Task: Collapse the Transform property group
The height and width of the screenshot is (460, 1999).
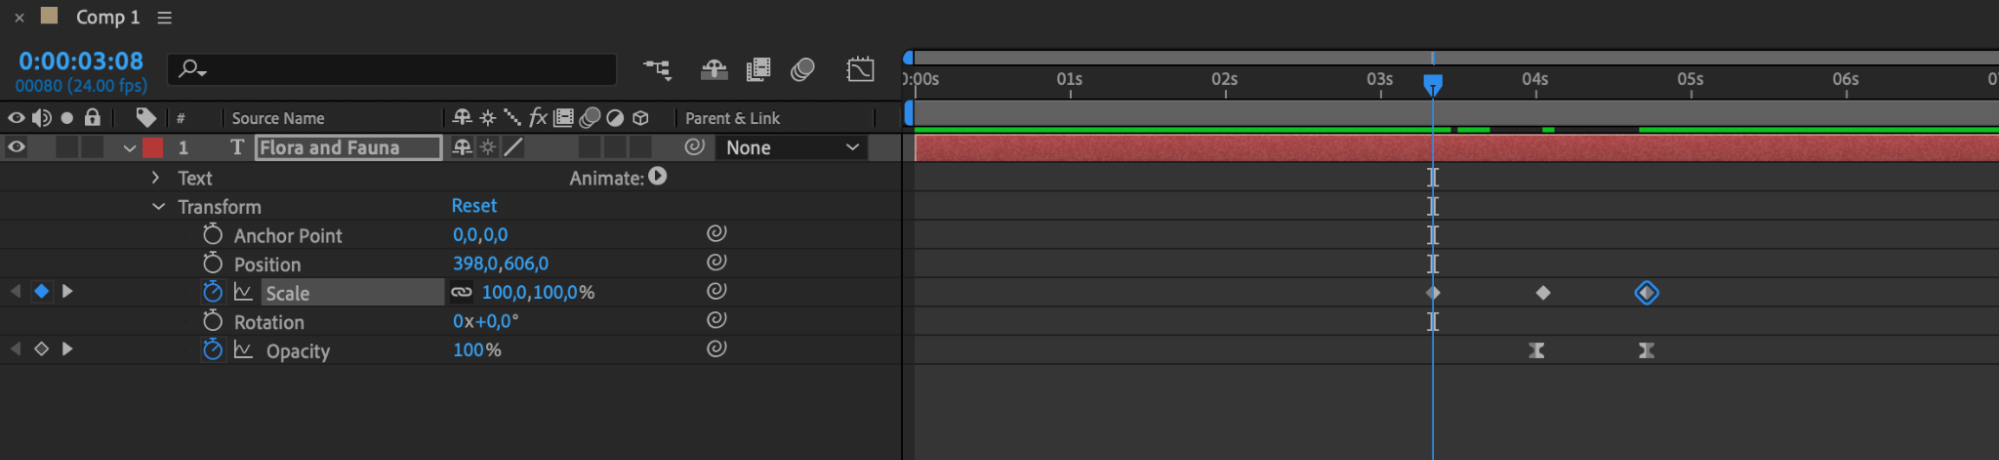Action: (x=158, y=207)
